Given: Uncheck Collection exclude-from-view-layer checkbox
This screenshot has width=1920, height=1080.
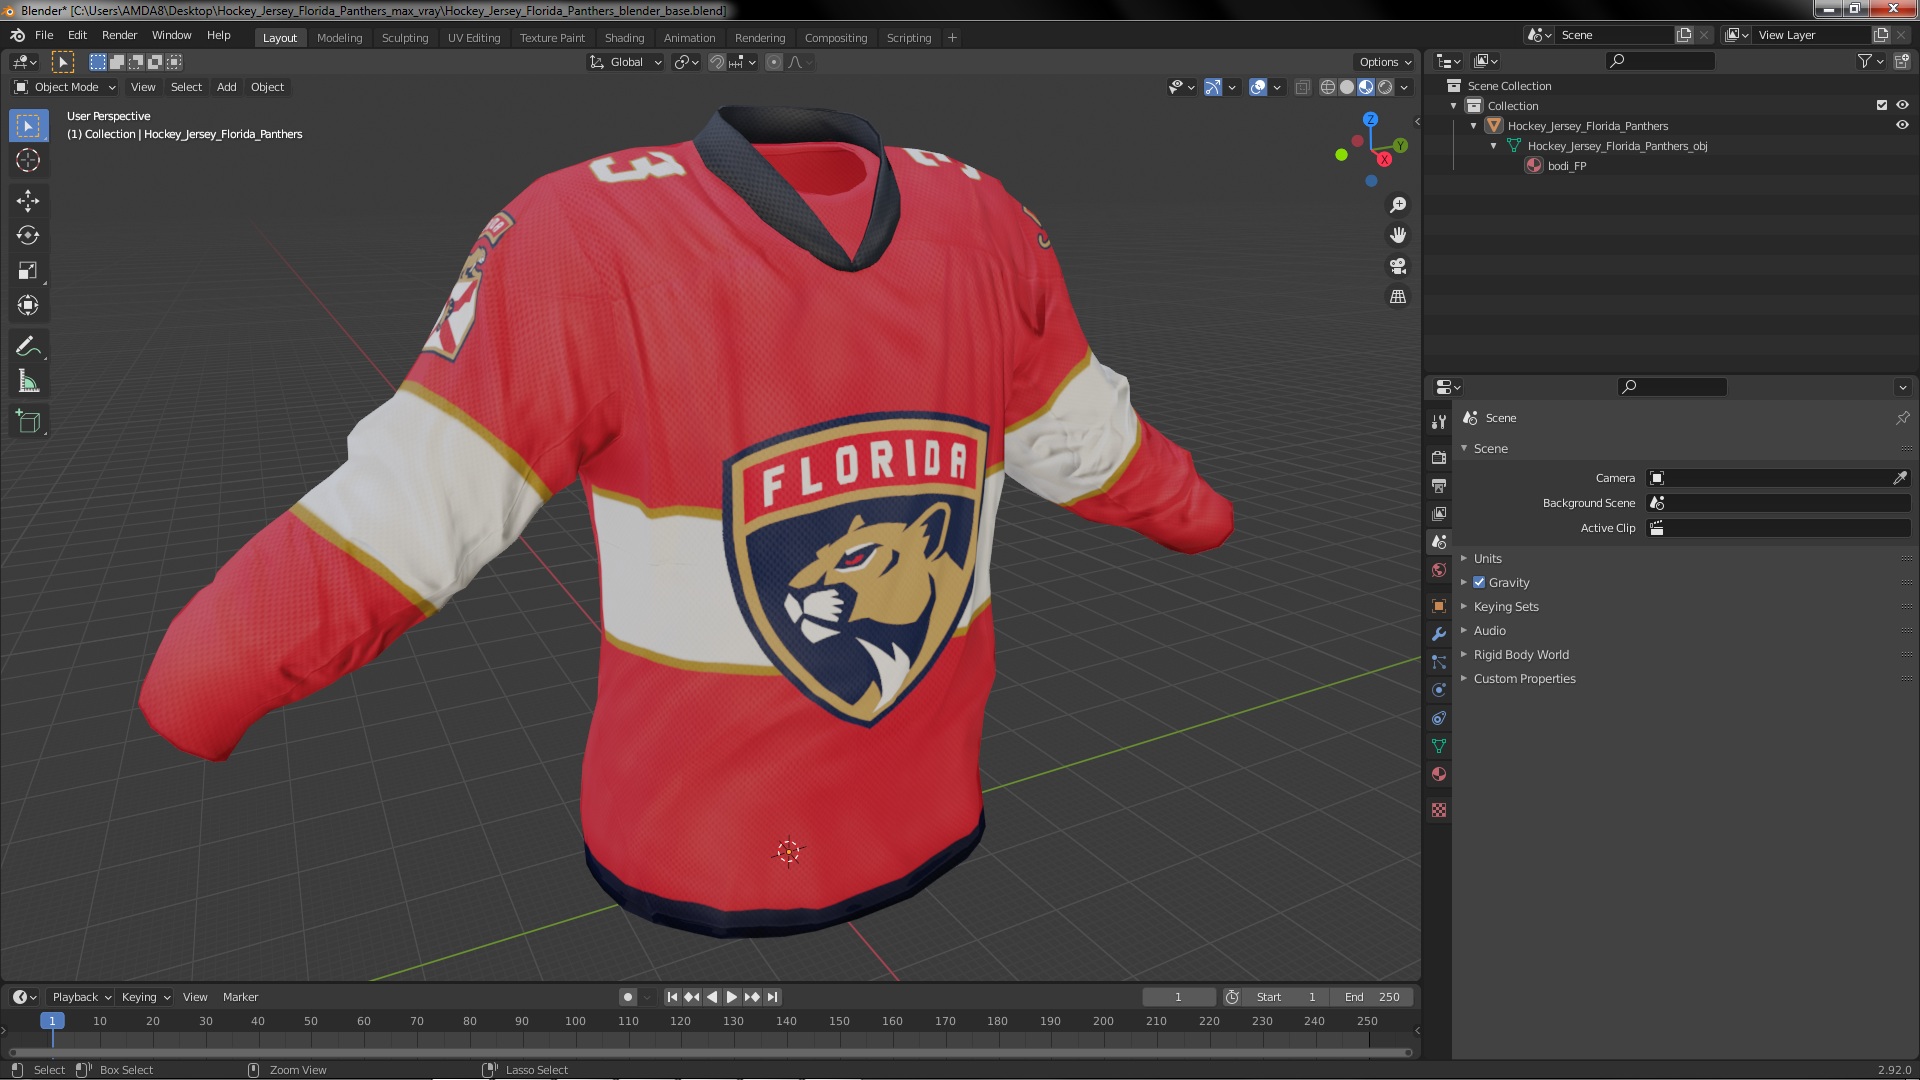Looking at the screenshot, I should click(x=1882, y=105).
